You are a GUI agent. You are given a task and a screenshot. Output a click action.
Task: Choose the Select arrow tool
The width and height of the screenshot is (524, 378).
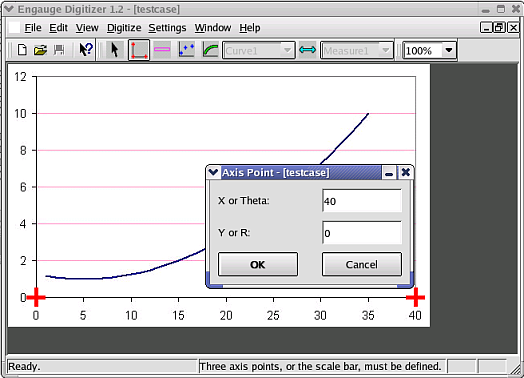(114, 50)
